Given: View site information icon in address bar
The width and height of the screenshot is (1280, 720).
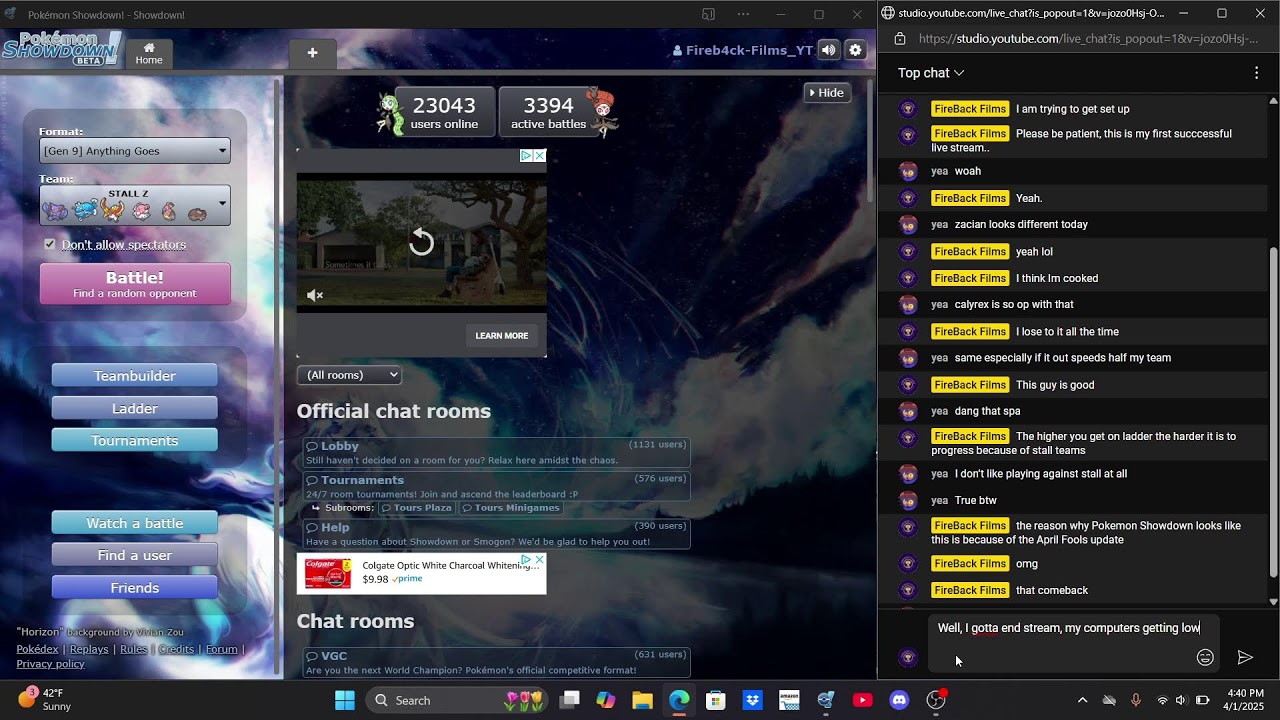Looking at the screenshot, I should 900,39.
